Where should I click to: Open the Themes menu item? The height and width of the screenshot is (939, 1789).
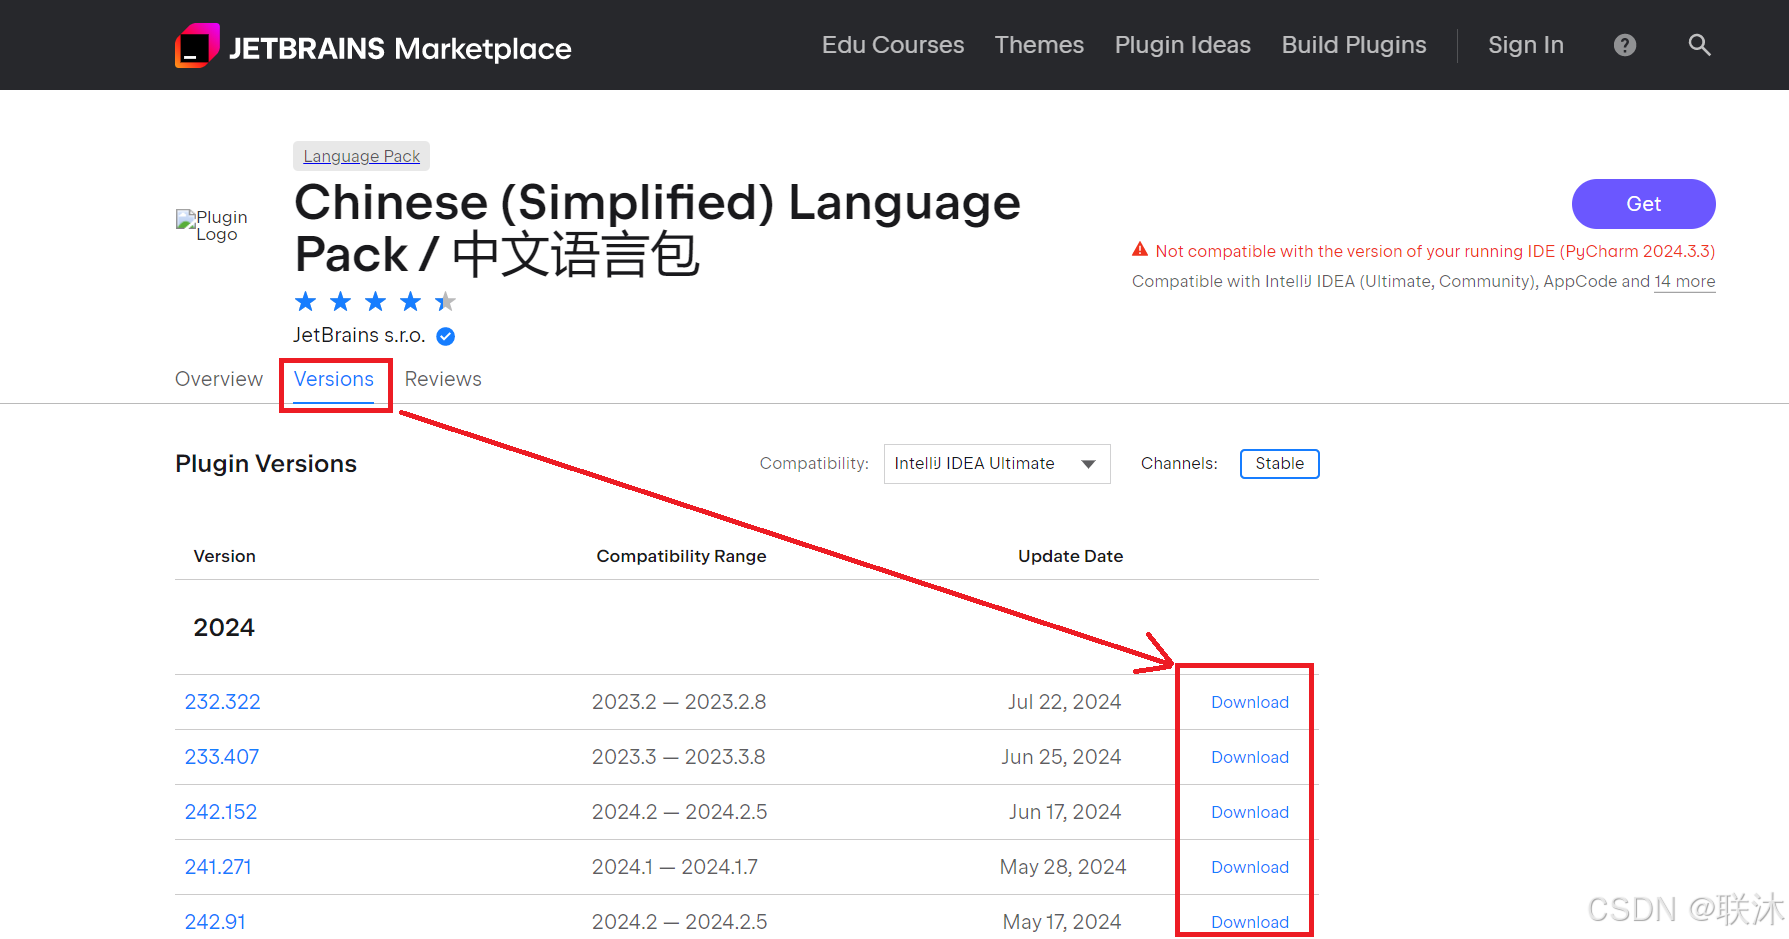click(x=1039, y=45)
